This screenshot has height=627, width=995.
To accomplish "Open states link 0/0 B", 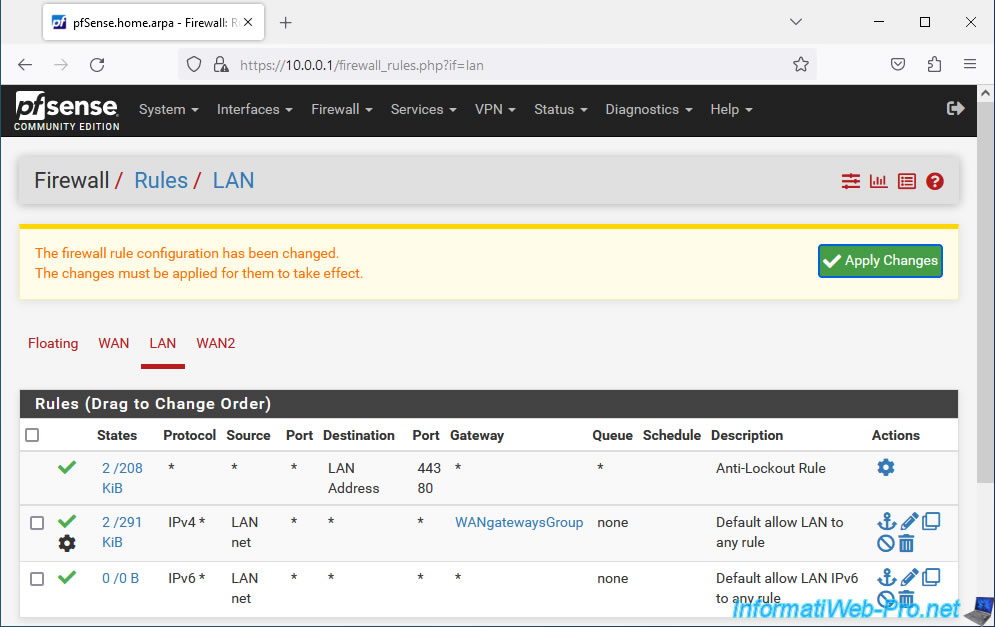I will pyautogui.click(x=121, y=578).
